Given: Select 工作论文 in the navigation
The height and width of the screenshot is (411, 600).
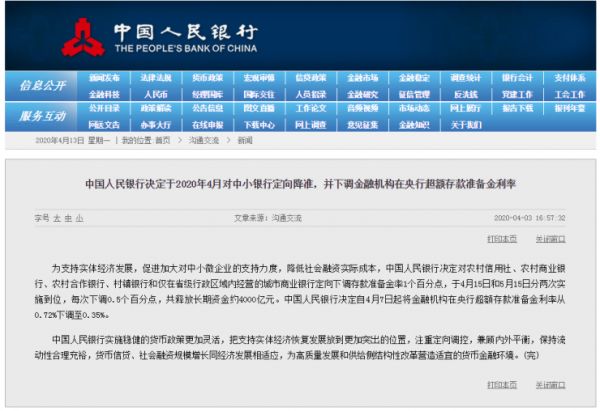Looking at the screenshot, I should [x=311, y=109].
